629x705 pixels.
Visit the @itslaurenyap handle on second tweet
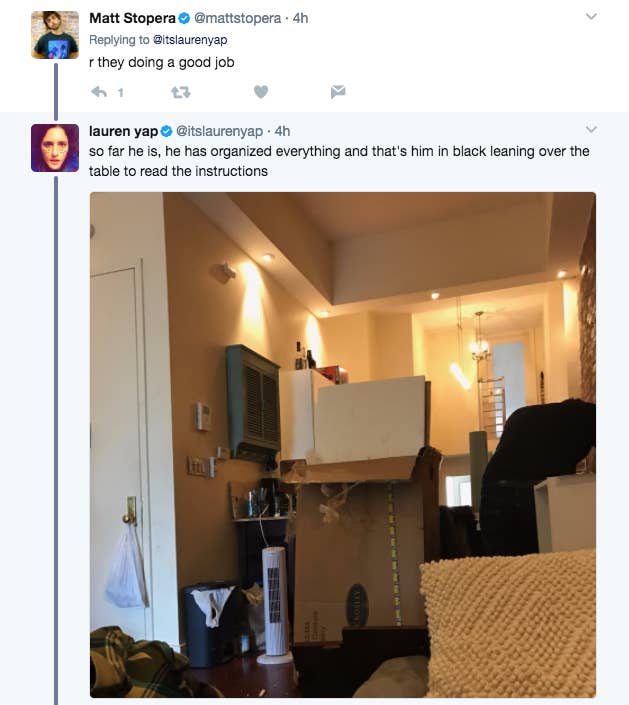click(219, 131)
